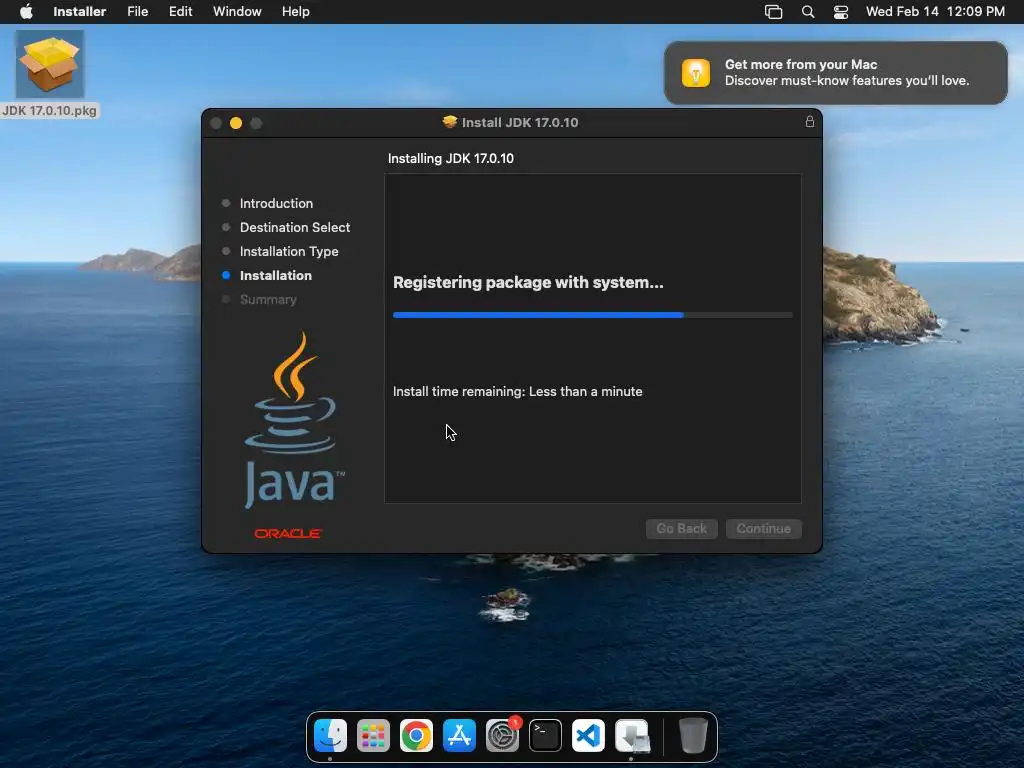
Task: Open the Window menu
Action: (237, 12)
